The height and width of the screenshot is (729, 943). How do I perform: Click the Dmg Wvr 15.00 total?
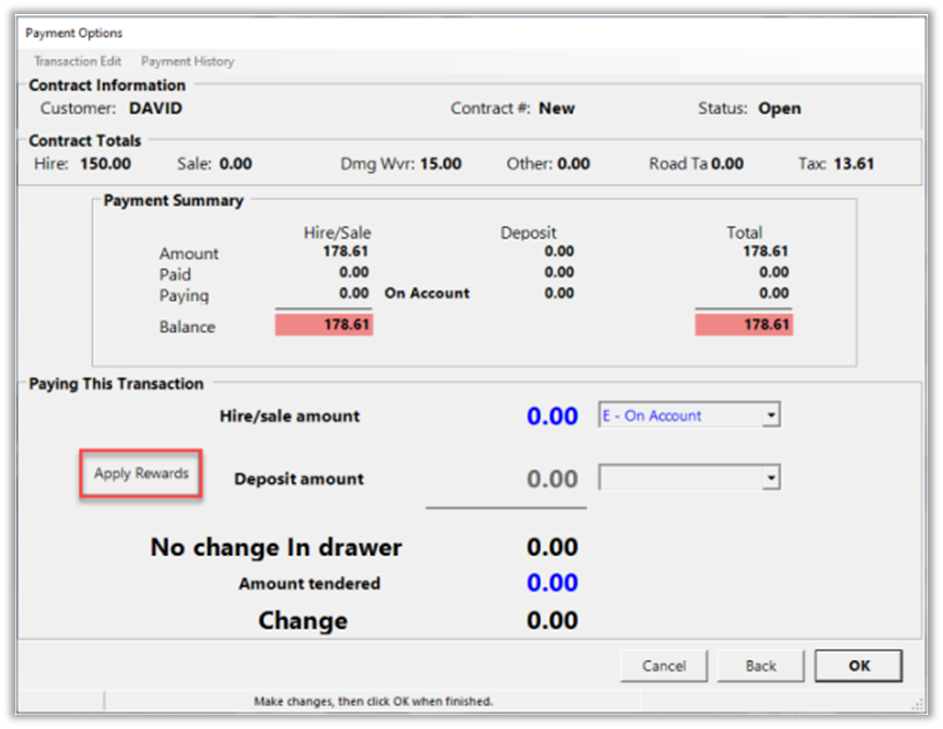440,164
